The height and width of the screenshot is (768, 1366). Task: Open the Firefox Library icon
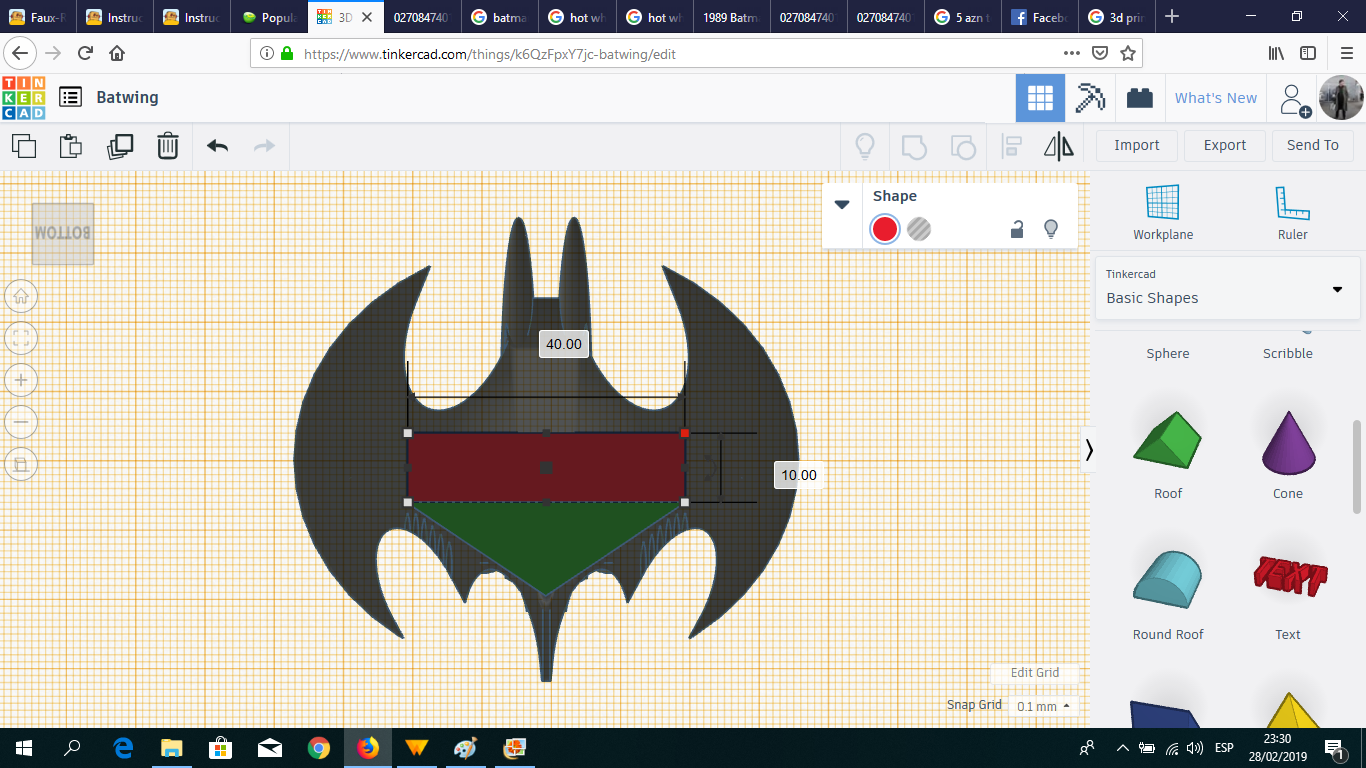point(1276,53)
